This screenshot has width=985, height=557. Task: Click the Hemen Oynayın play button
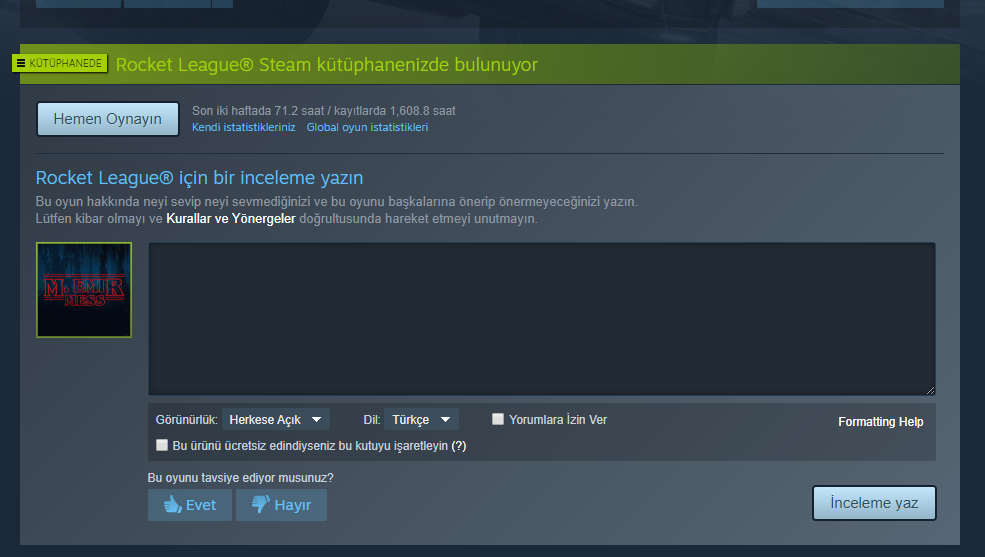107,119
